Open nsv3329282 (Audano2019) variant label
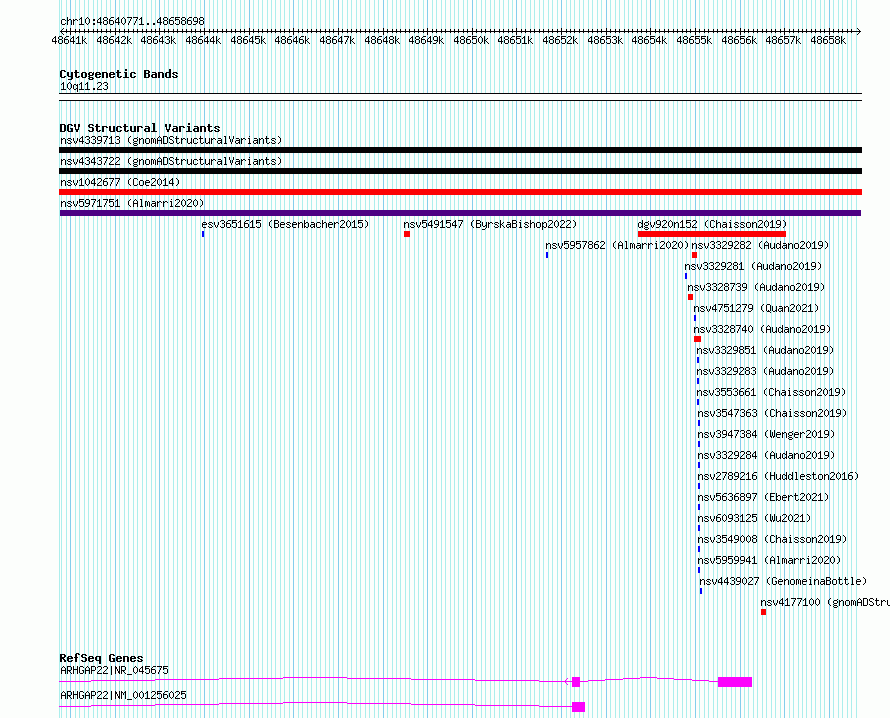Screen dimensions: 890x718 pyautogui.click(x=760, y=245)
